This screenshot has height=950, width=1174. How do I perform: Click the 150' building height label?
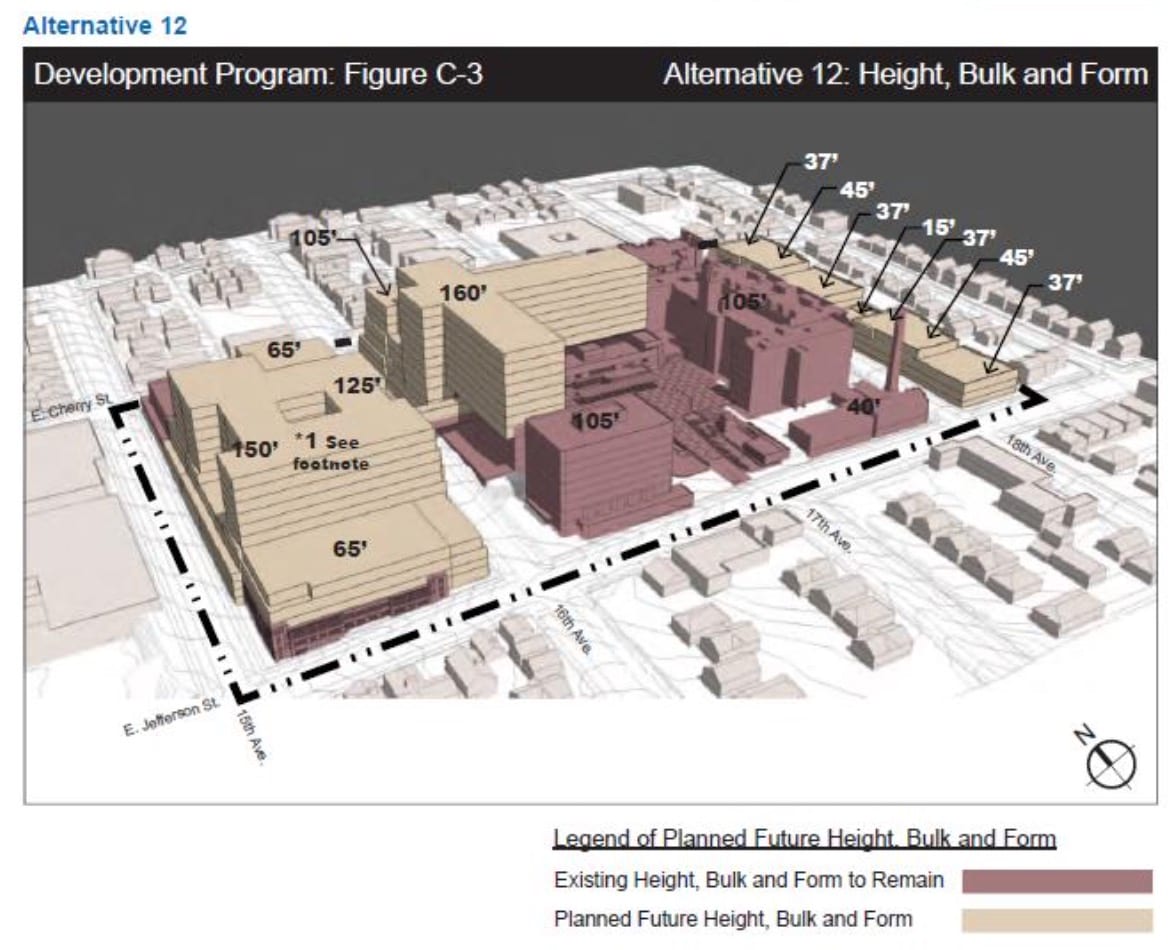pyautogui.click(x=254, y=449)
